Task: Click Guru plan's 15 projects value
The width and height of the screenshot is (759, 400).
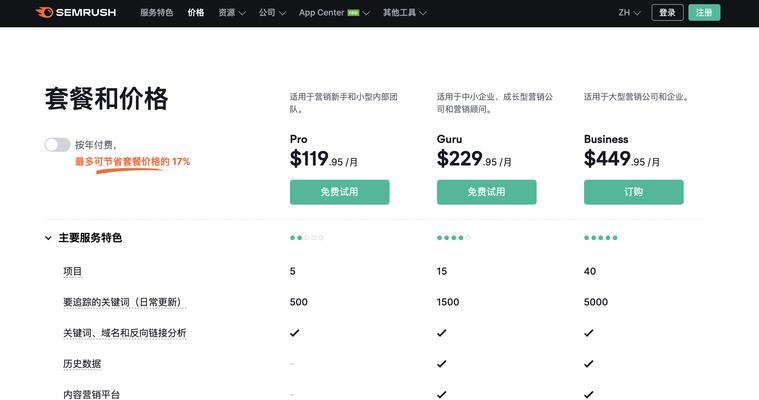Action: [441, 271]
